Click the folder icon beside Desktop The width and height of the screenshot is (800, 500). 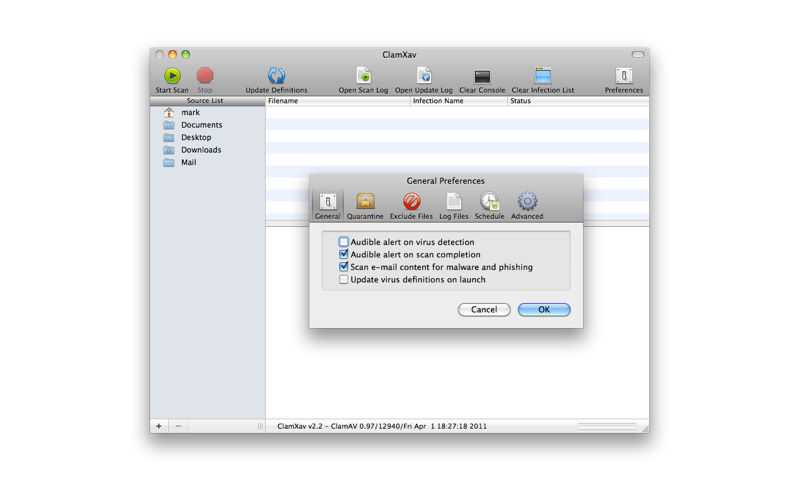pos(169,137)
